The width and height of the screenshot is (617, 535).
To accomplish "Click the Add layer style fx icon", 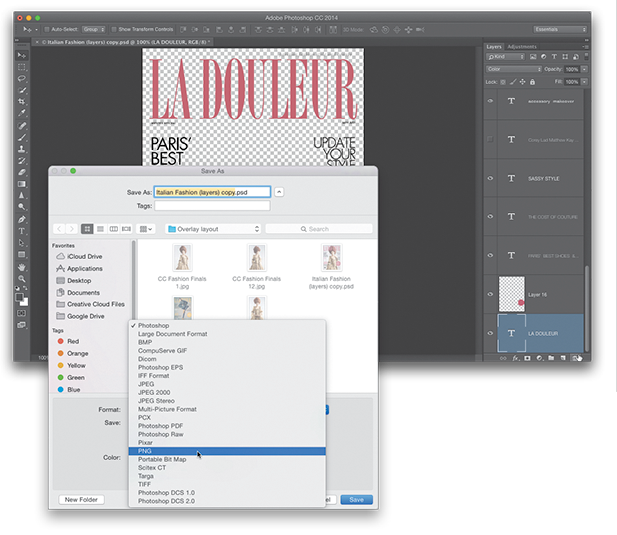I will coord(515,358).
